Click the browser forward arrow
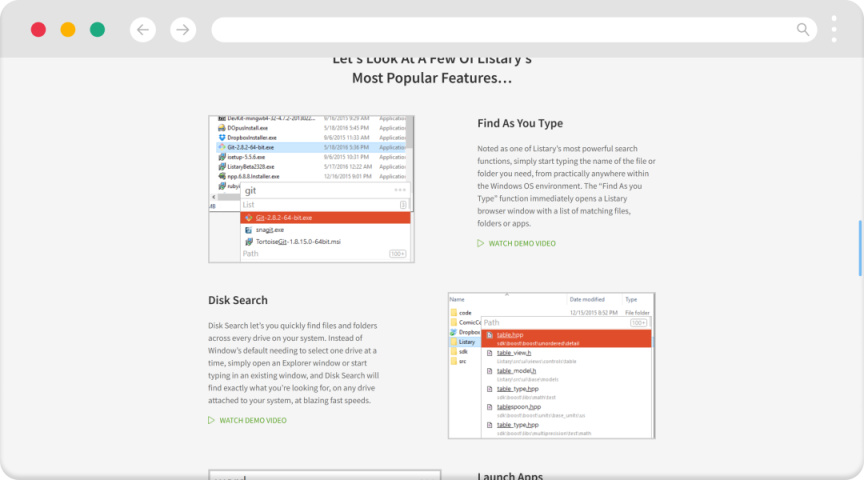The width and height of the screenshot is (864, 480). 183,30
